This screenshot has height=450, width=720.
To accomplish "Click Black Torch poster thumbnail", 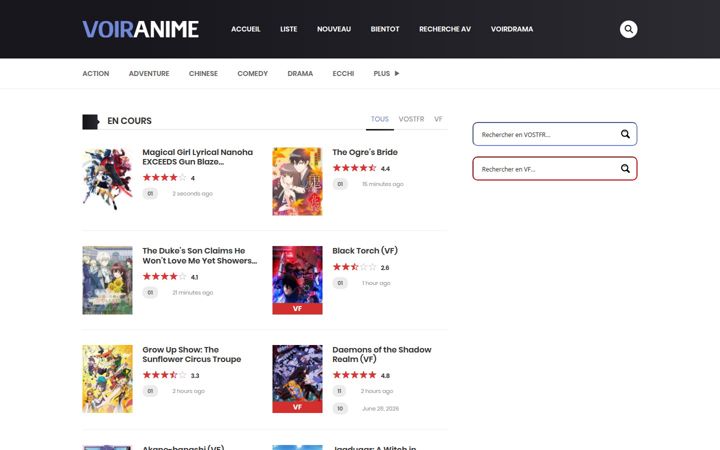I will 297,280.
